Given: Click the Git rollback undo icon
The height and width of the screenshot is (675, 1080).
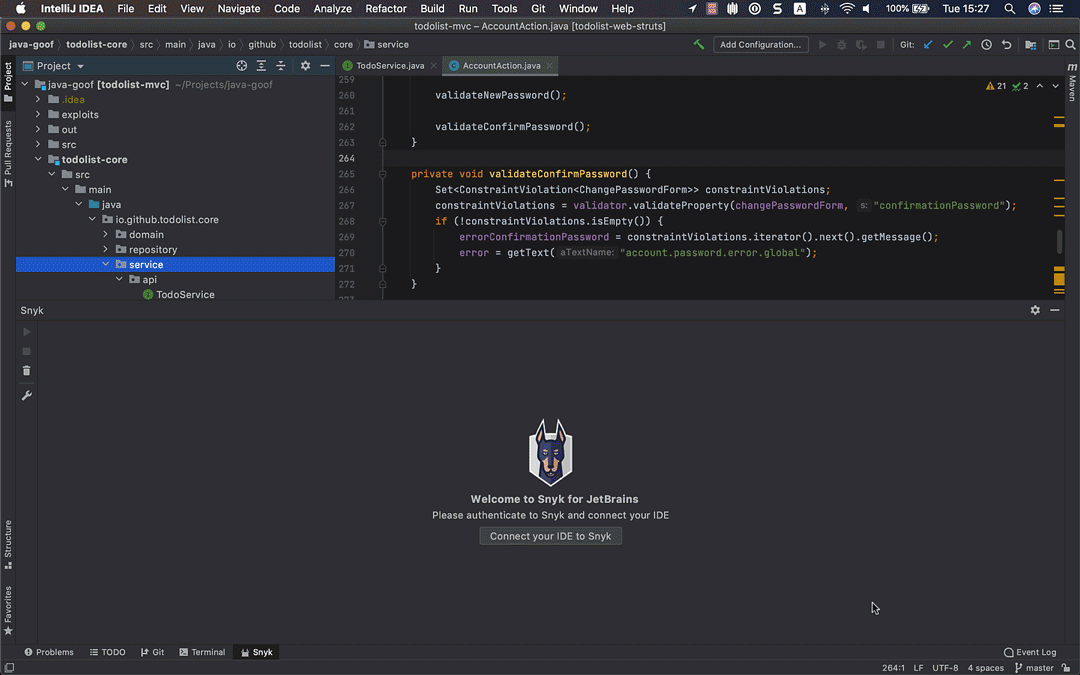Looking at the screenshot, I should [x=1006, y=45].
